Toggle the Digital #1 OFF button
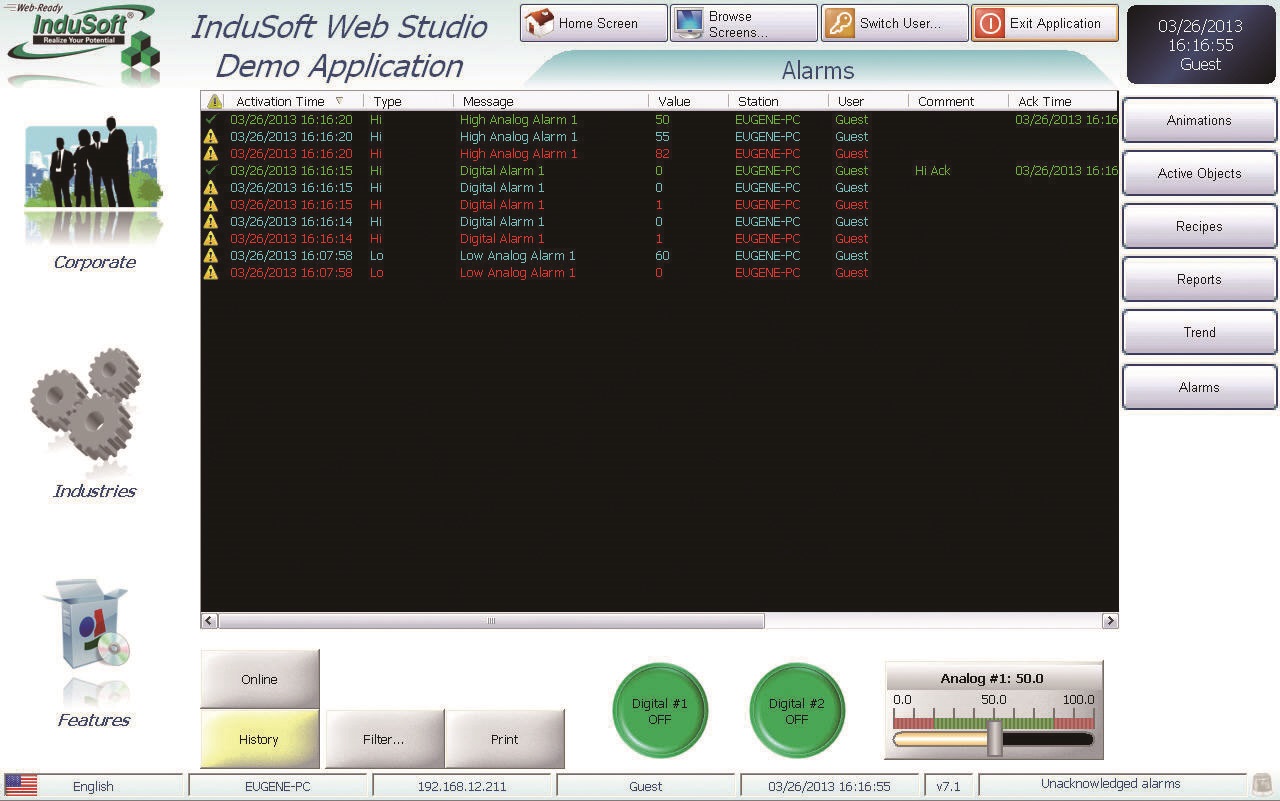The width and height of the screenshot is (1280, 801). (x=660, y=710)
